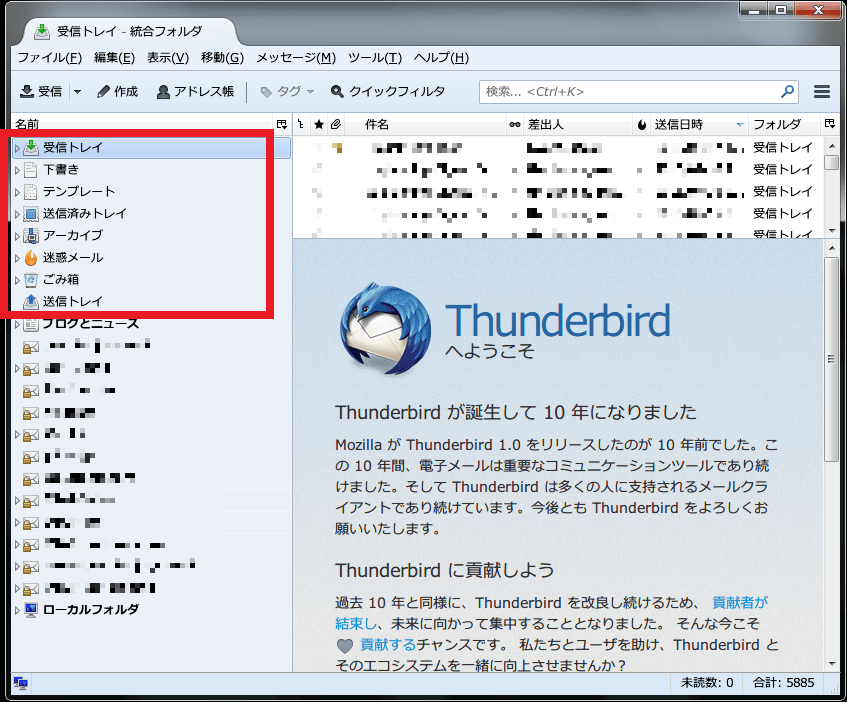Image resolution: width=847 pixels, height=702 pixels.
Task: Select the ごみ箱 trash folder
Action: click(x=61, y=280)
